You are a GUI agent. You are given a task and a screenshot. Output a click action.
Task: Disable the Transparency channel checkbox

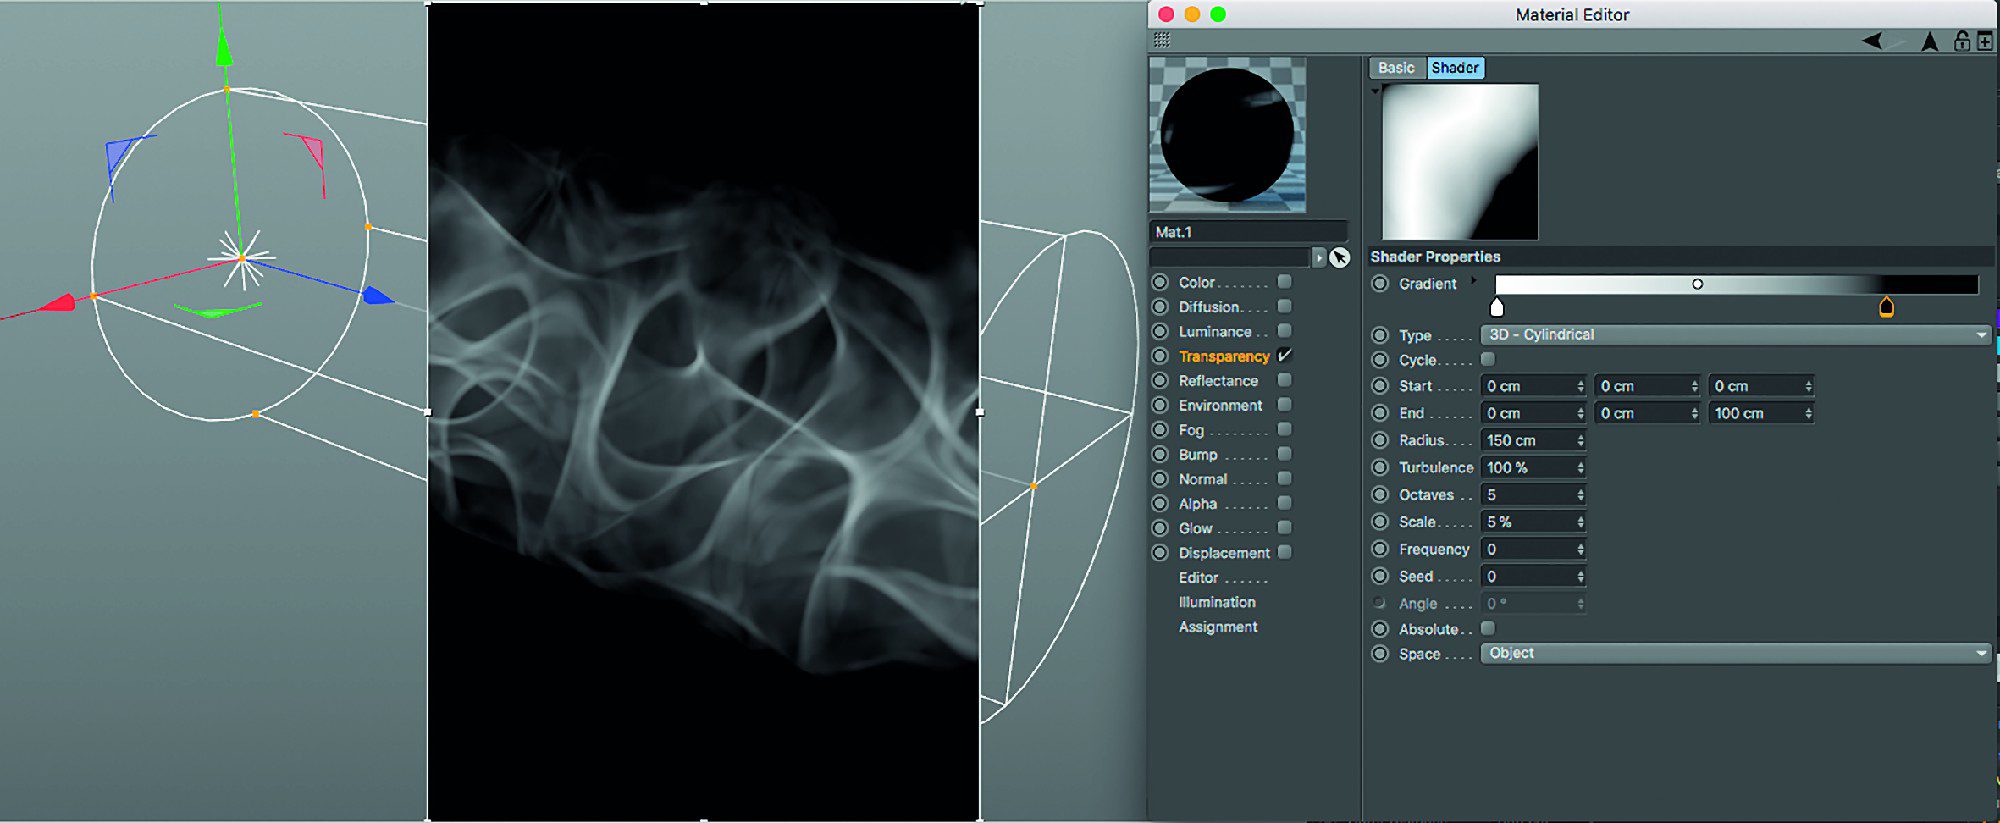[1285, 356]
